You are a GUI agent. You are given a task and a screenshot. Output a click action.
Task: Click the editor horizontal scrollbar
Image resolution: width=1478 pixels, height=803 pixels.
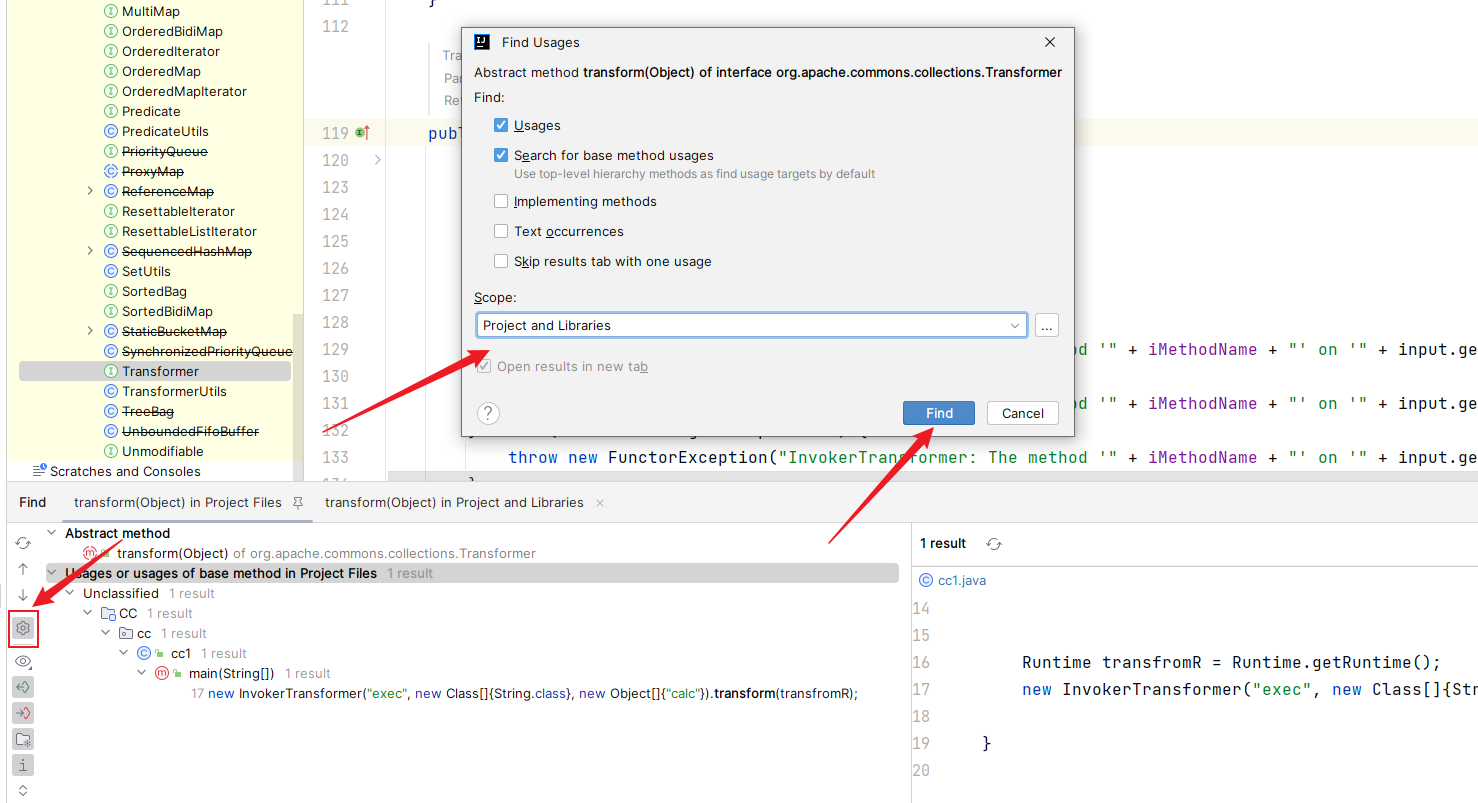point(932,474)
